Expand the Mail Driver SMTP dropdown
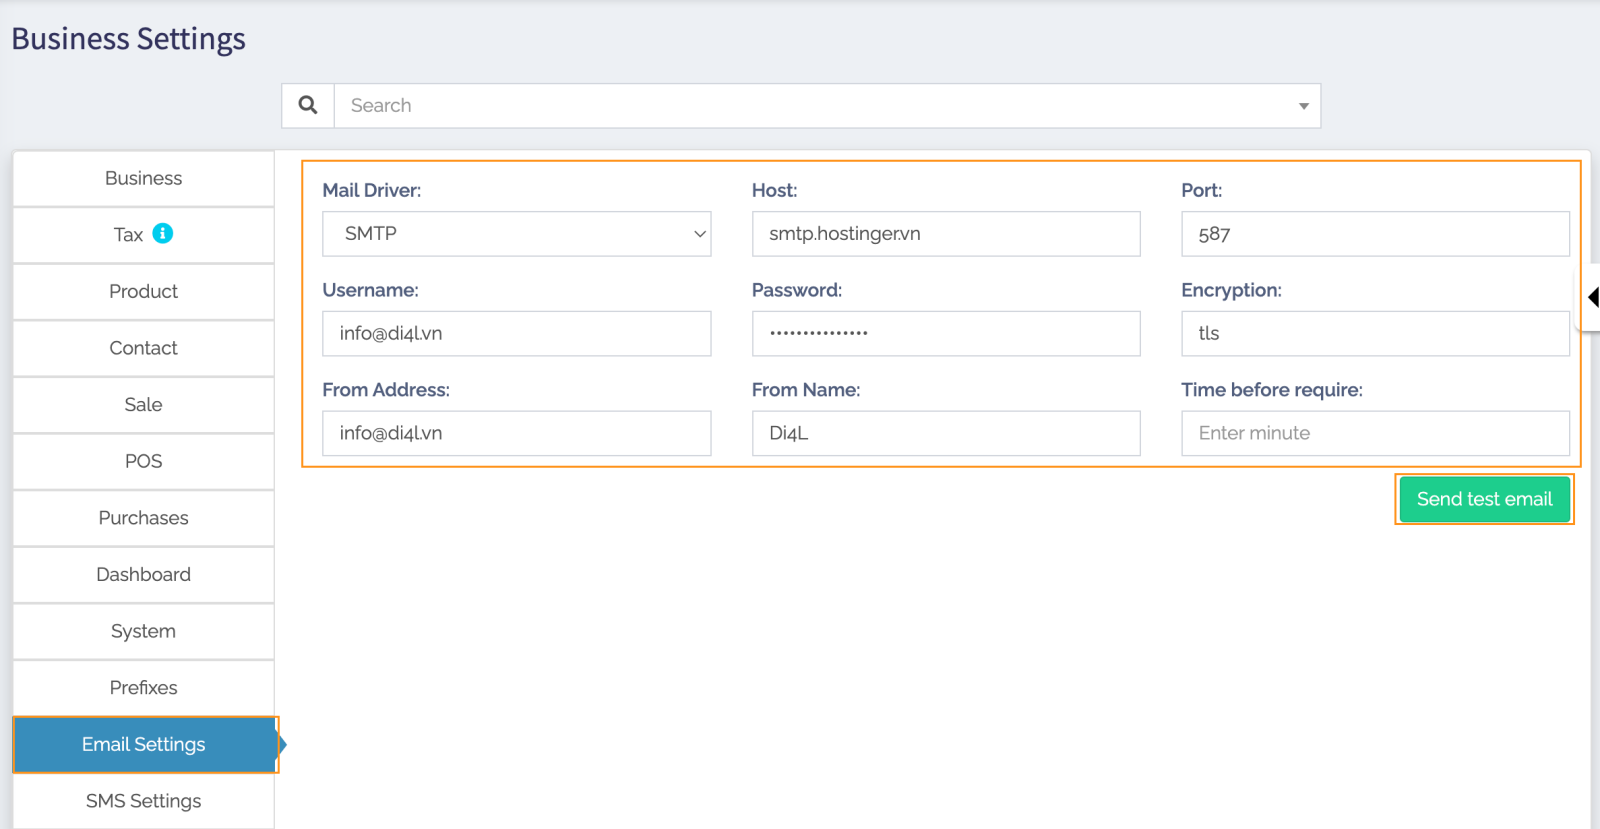 pos(516,234)
